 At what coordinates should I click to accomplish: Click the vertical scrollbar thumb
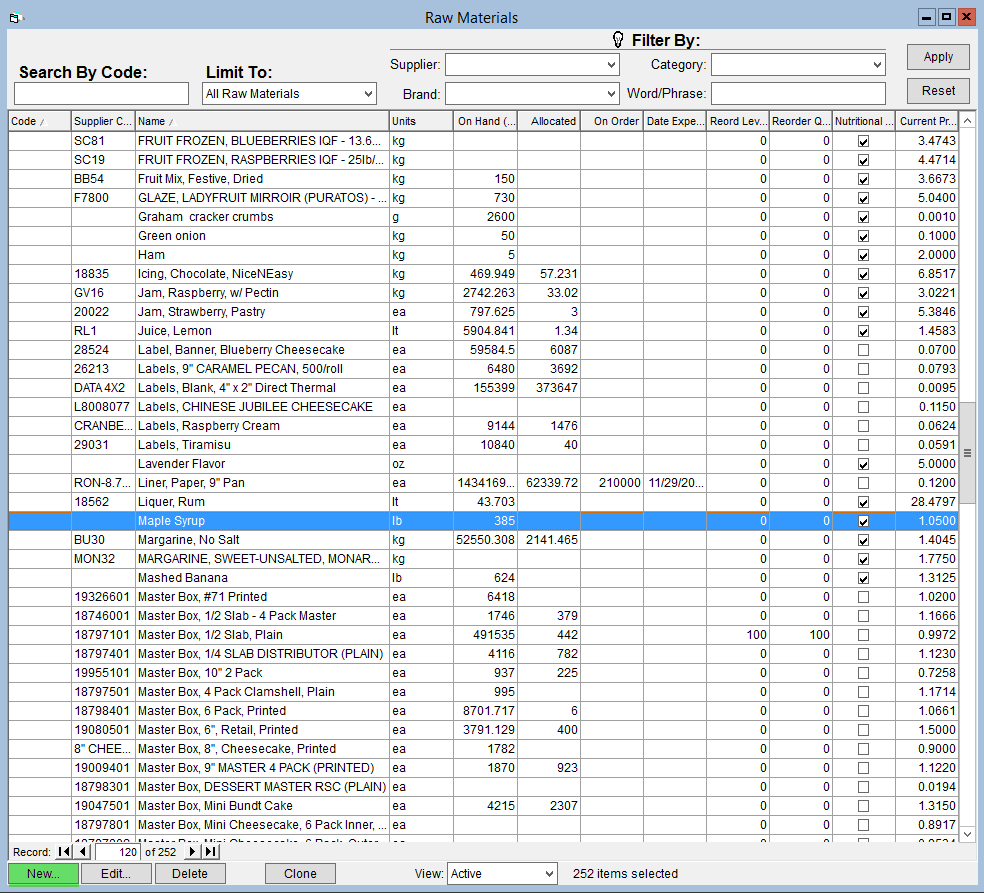tap(967, 452)
